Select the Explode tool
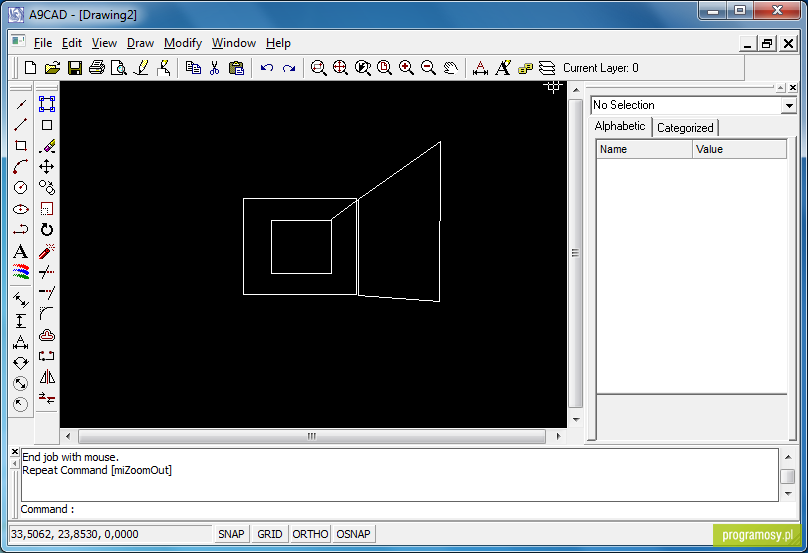 click(46, 252)
